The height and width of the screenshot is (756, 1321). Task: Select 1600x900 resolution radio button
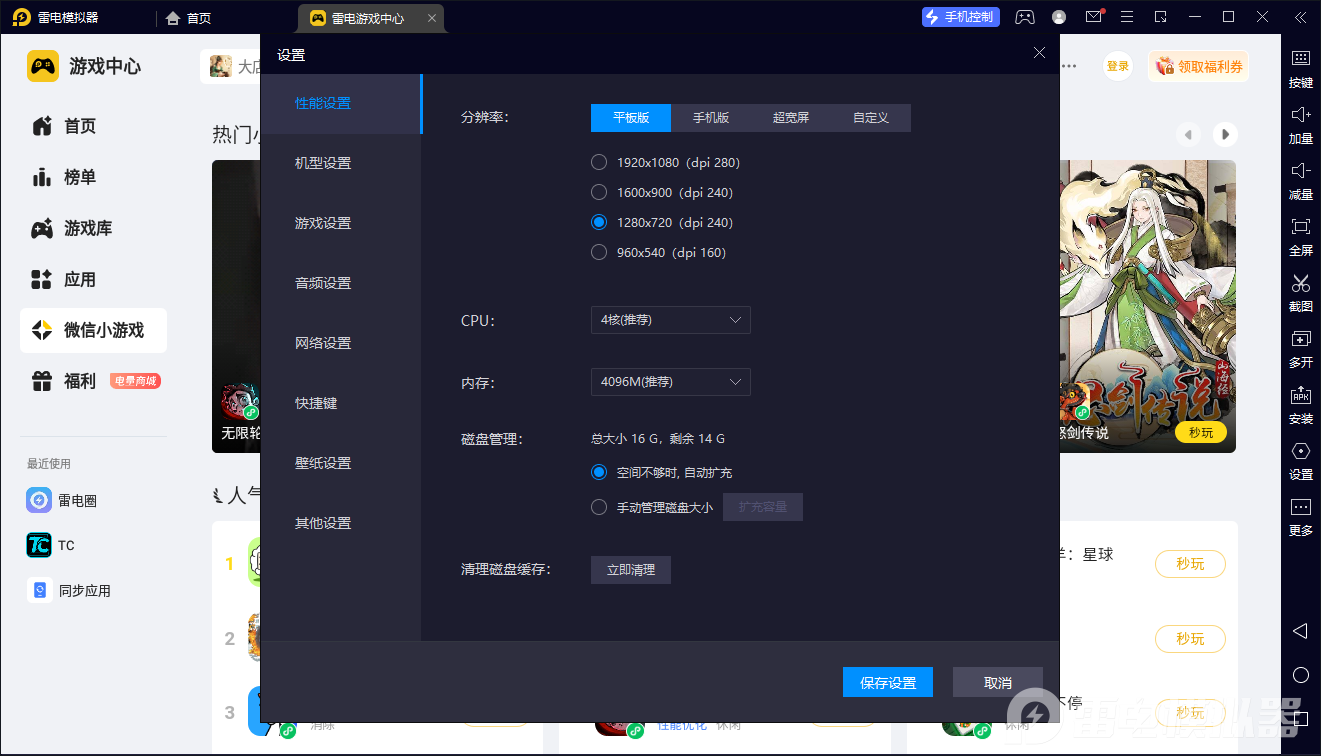pyautogui.click(x=599, y=192)
